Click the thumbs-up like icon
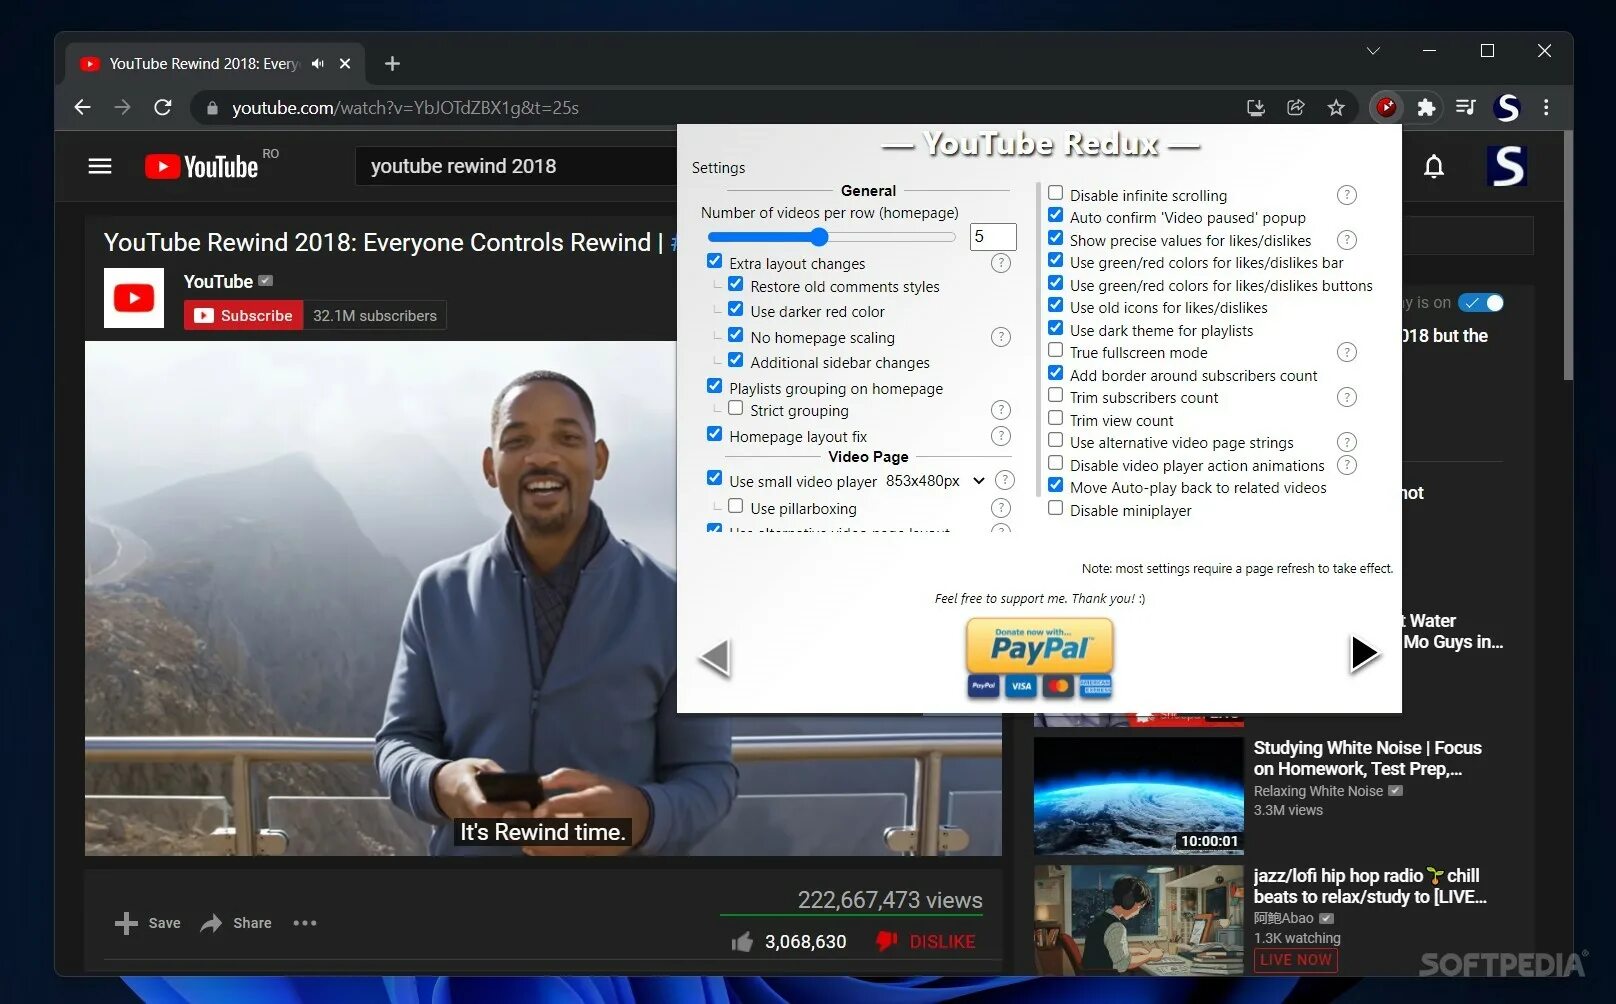This screenshot has height=1004, width=1616. tap(742, 941)
